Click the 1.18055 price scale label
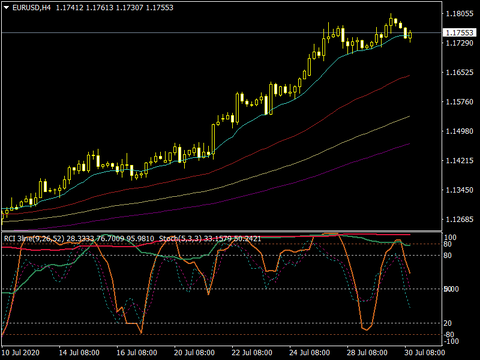 pos(460,14)
